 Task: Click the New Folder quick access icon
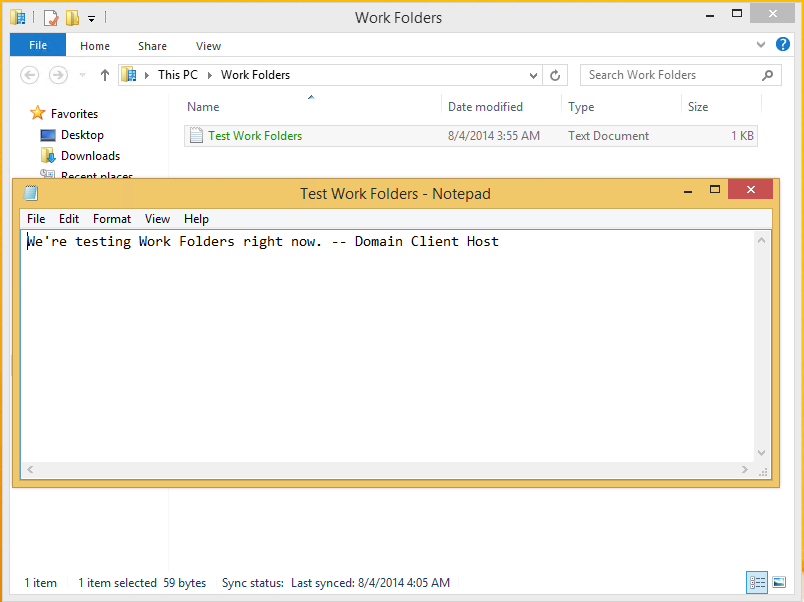pyautogui.click(x=72, y=18)
